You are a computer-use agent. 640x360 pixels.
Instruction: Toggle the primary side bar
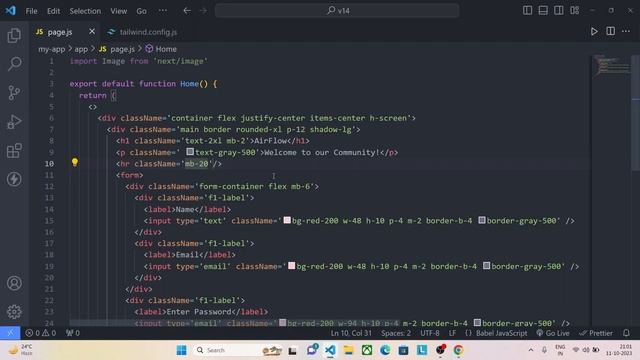tap(527, 11)
